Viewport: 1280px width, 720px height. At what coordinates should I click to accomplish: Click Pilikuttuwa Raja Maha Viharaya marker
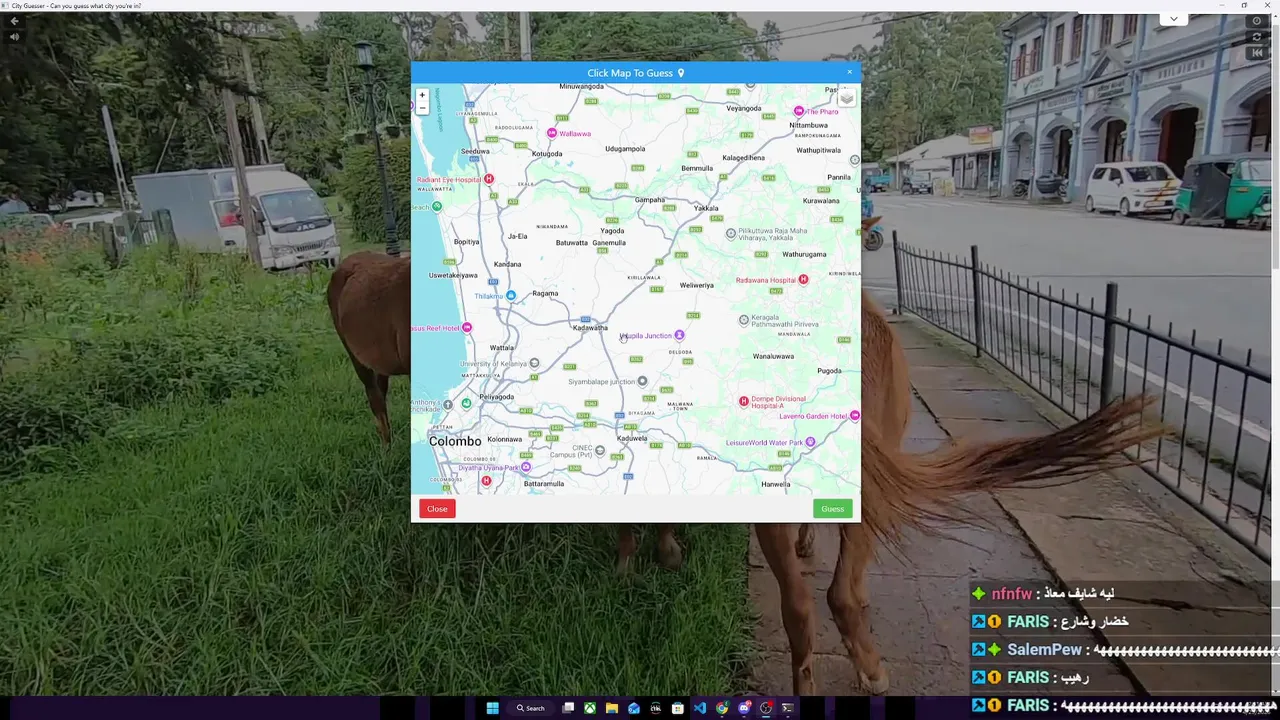pos(730,234)
